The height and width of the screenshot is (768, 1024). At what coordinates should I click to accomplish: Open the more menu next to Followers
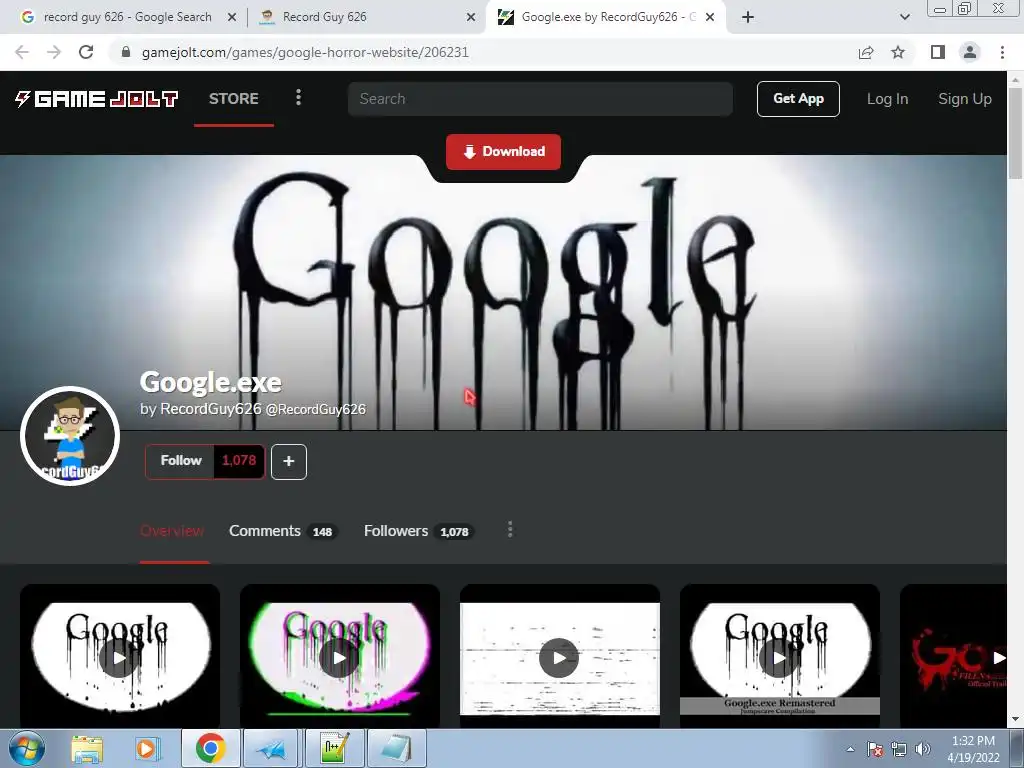tap(510, 530)
